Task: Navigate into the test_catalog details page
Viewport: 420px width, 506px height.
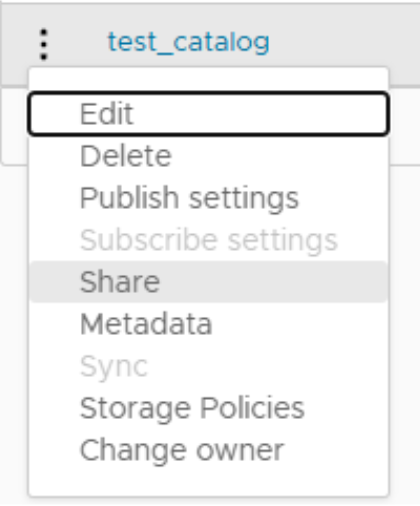Action: (189, 42)
